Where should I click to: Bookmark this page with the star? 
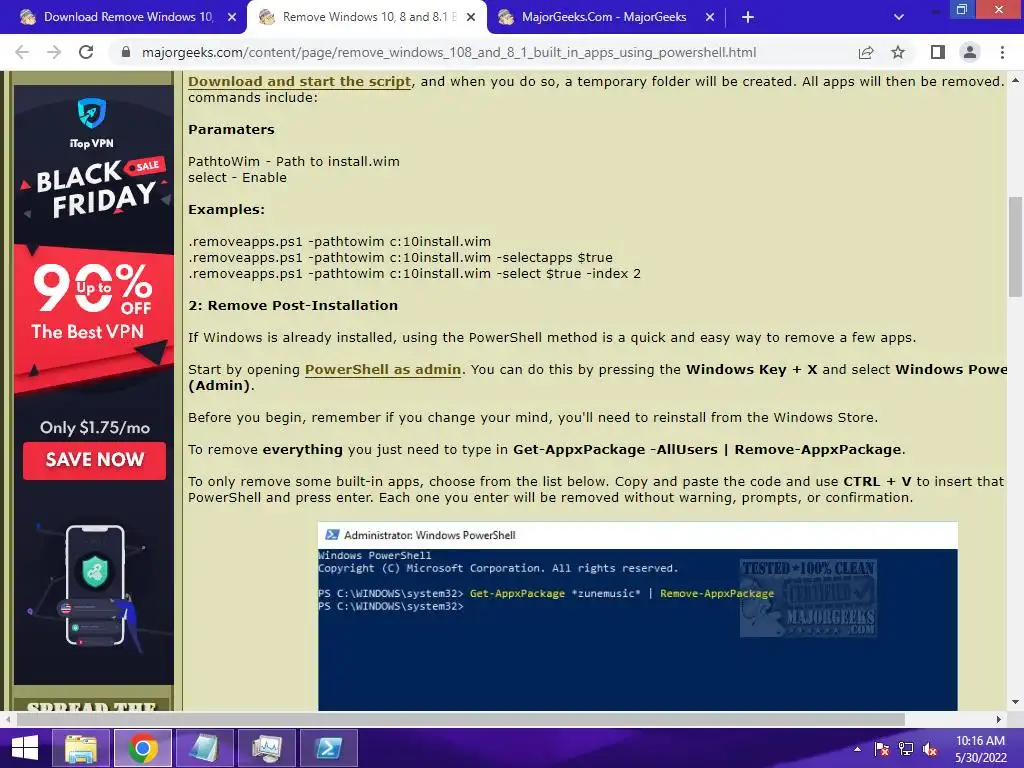click(898, 52)
